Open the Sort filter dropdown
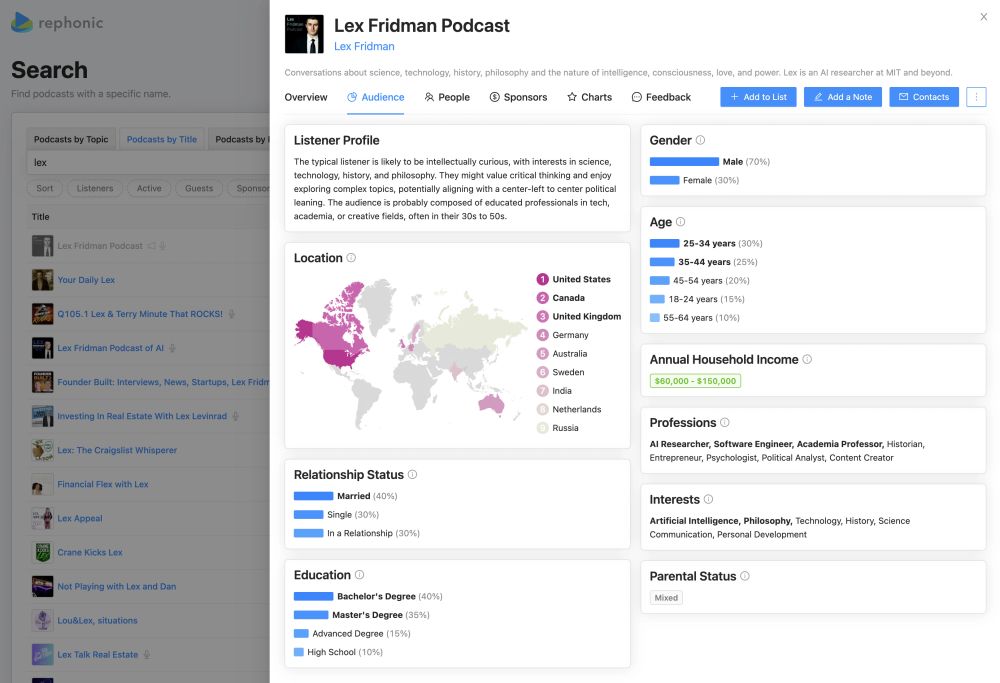Screen dimensions: 1000x683 45,188
